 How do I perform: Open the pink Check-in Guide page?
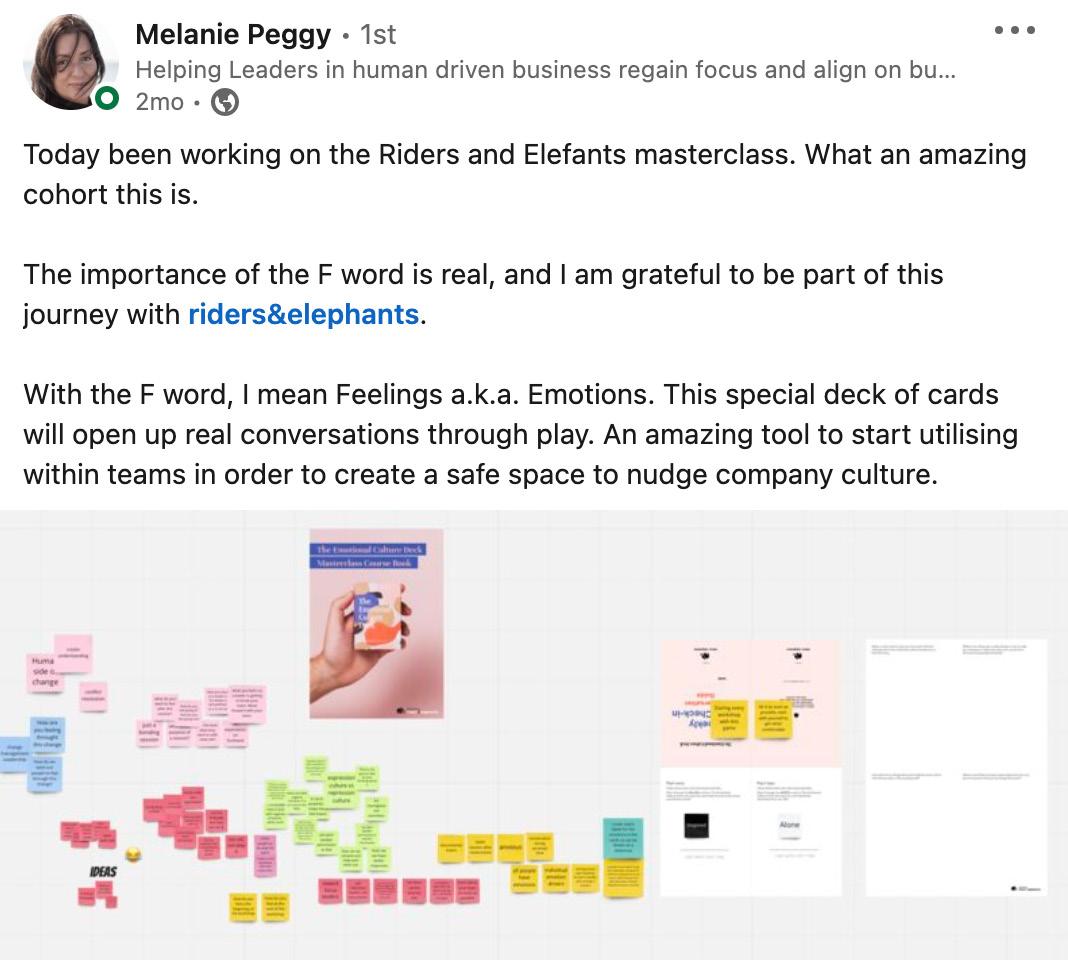750,703
